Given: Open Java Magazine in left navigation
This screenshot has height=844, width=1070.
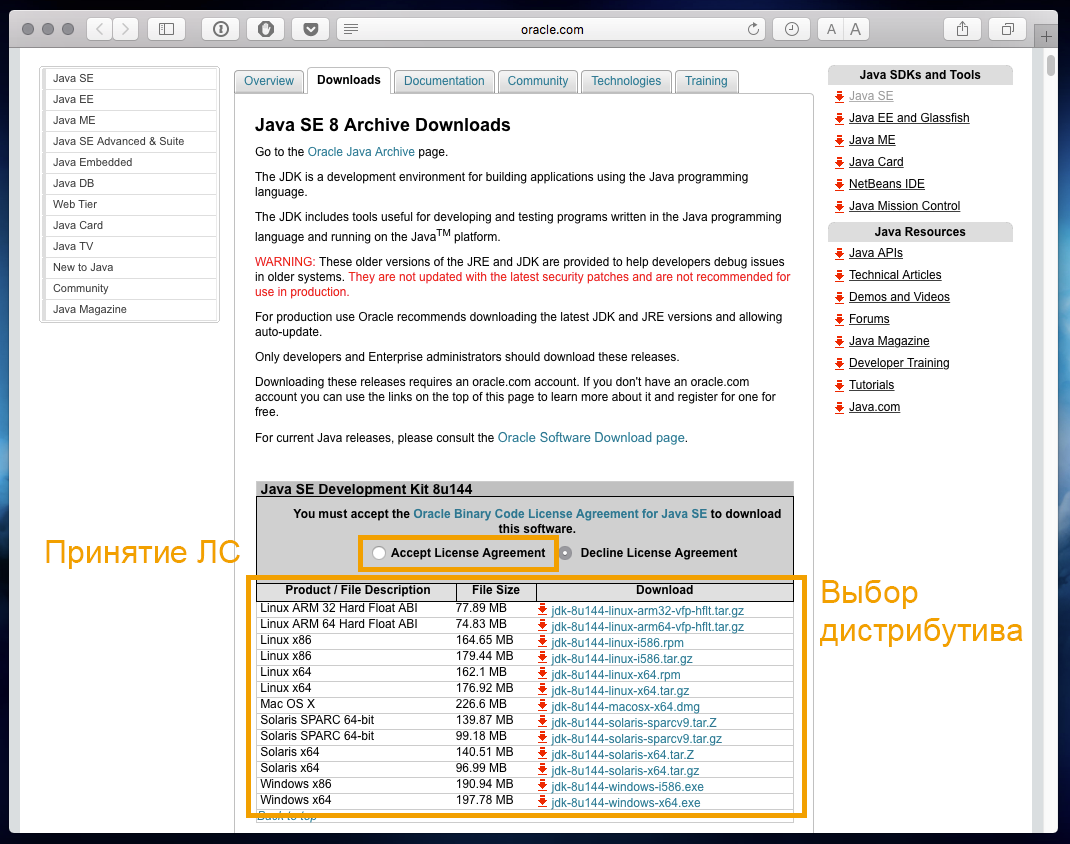Looking at the screenshot, I should pos(130,310).
